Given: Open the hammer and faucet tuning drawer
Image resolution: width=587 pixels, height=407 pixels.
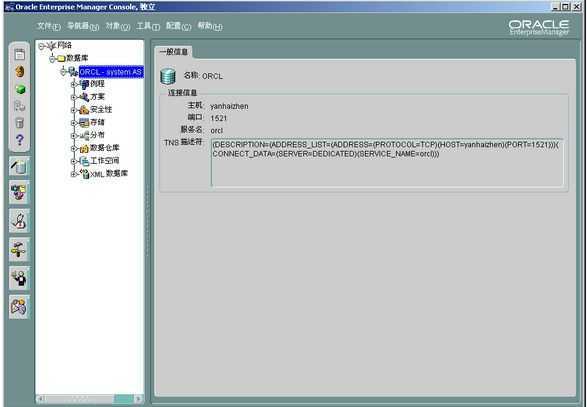Looking at the screenshot, I should pos(19,249).
